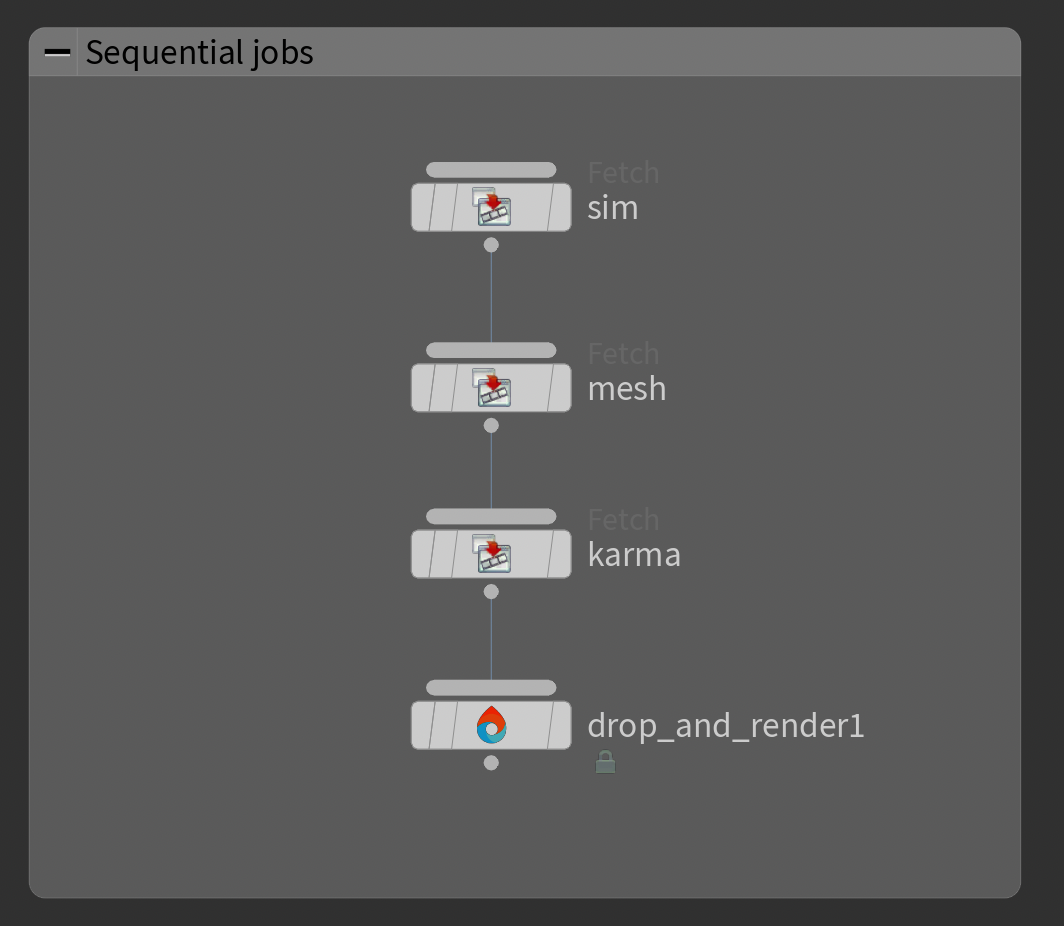1064x926 pixels.
Task: Click the Fetch icon on the mesh node
Action: coord(491,387)
